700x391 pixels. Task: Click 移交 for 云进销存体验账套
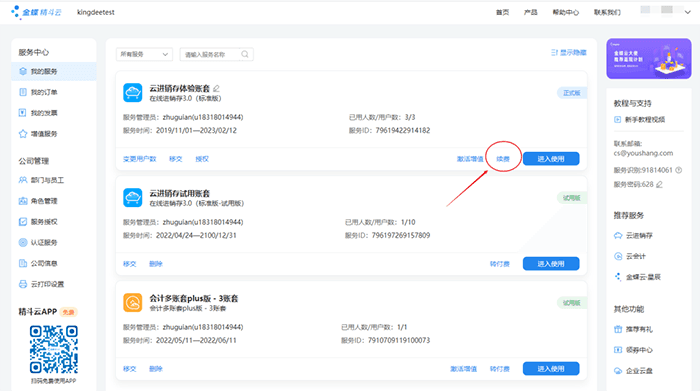[176, 159]
